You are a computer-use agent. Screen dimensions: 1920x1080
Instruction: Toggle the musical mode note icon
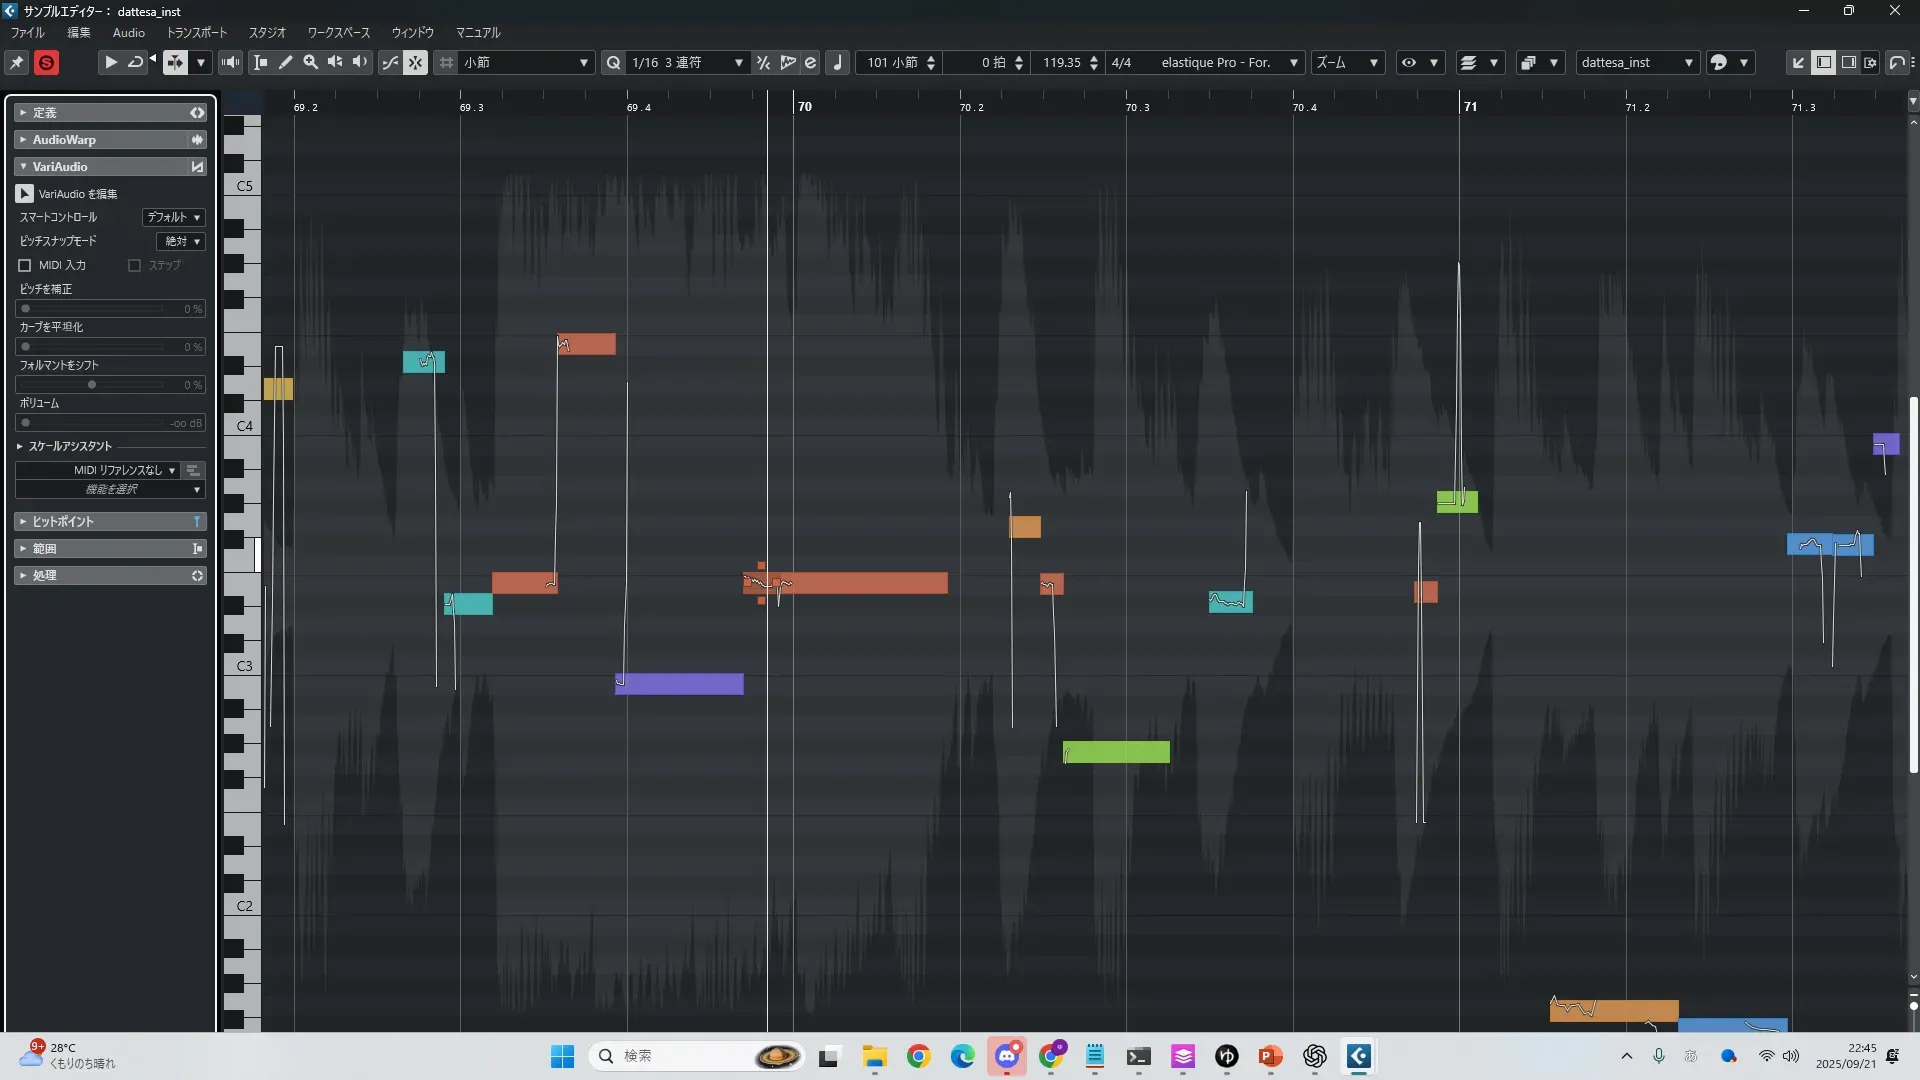(838, 62)
